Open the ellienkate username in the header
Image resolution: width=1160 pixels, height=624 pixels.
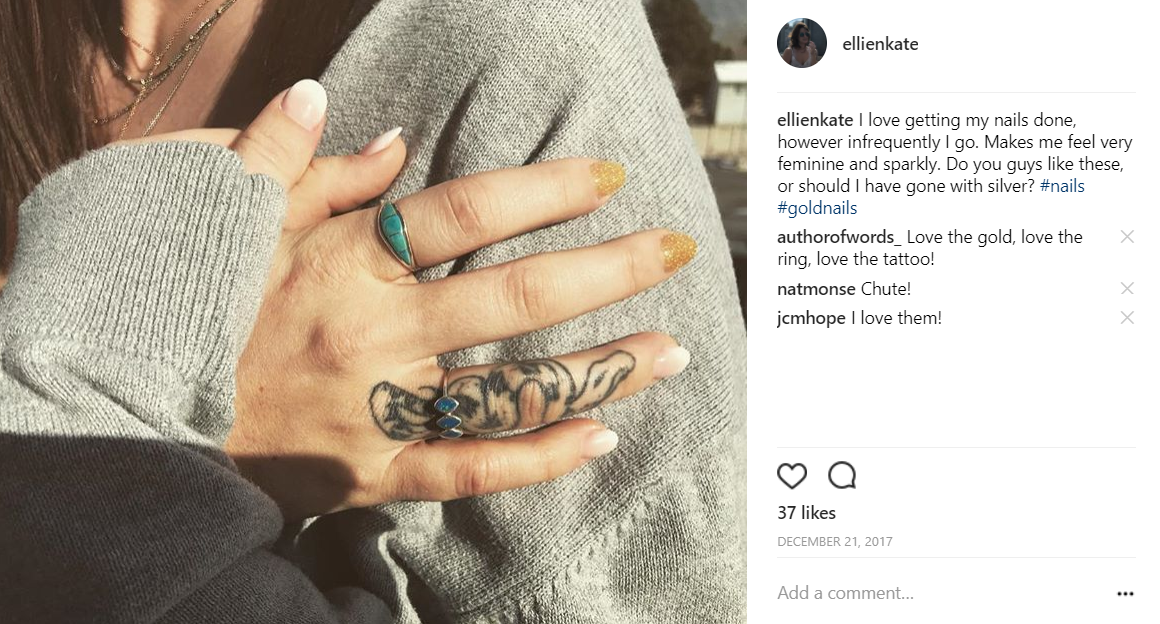tap(880, 44)
